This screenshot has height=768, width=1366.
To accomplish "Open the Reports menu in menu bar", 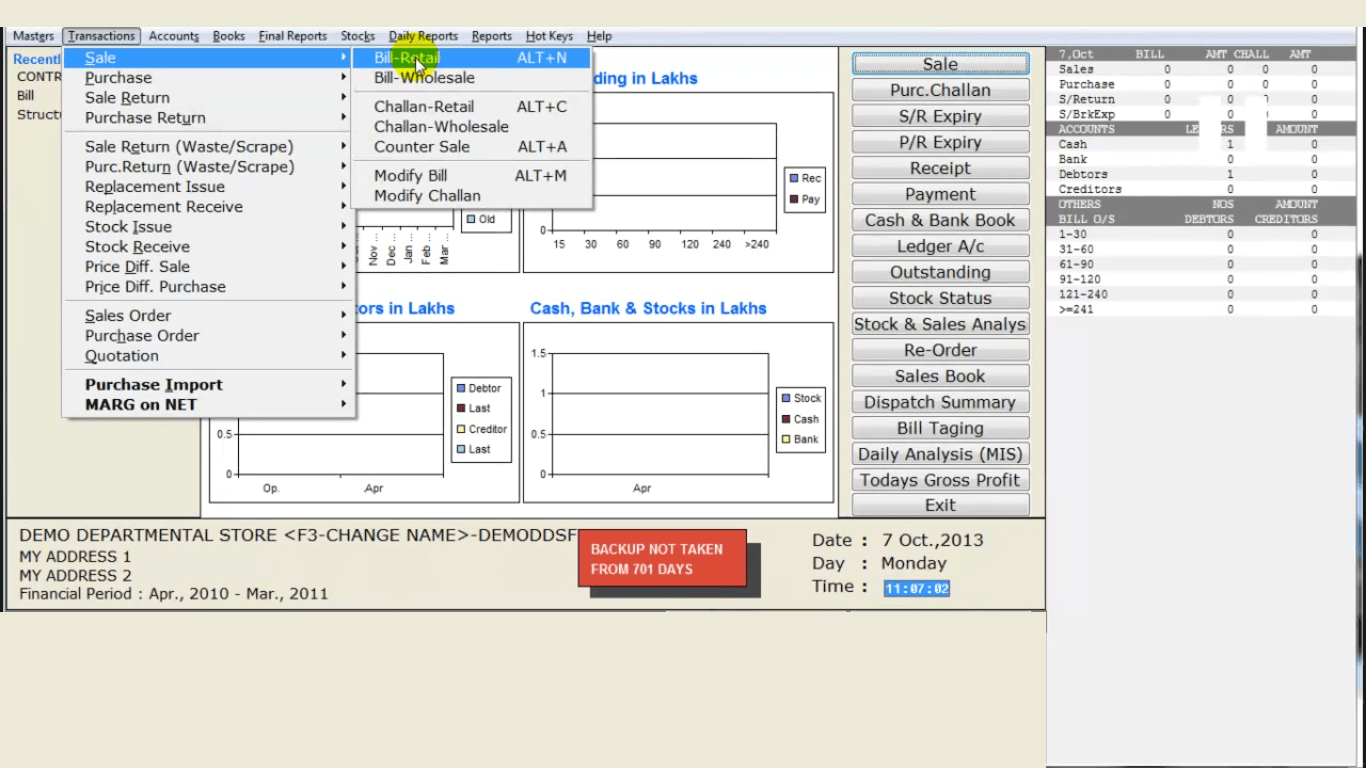I will pyautogui.click(x=492, y=36).
